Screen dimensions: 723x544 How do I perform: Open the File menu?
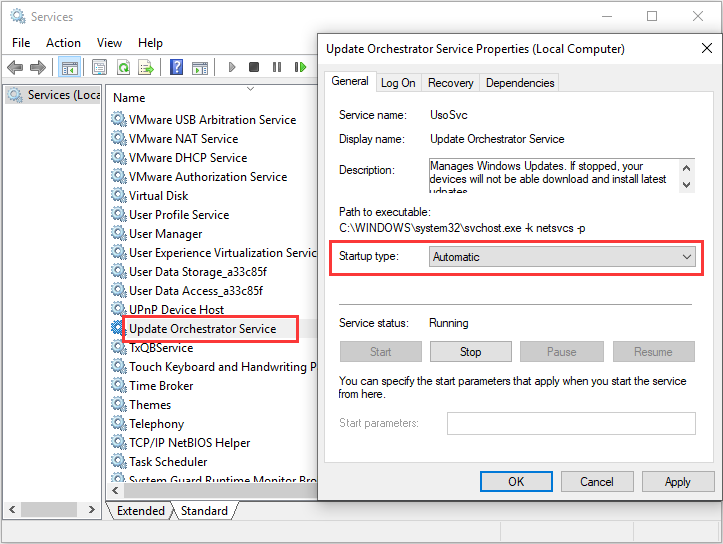coord(21,43)
